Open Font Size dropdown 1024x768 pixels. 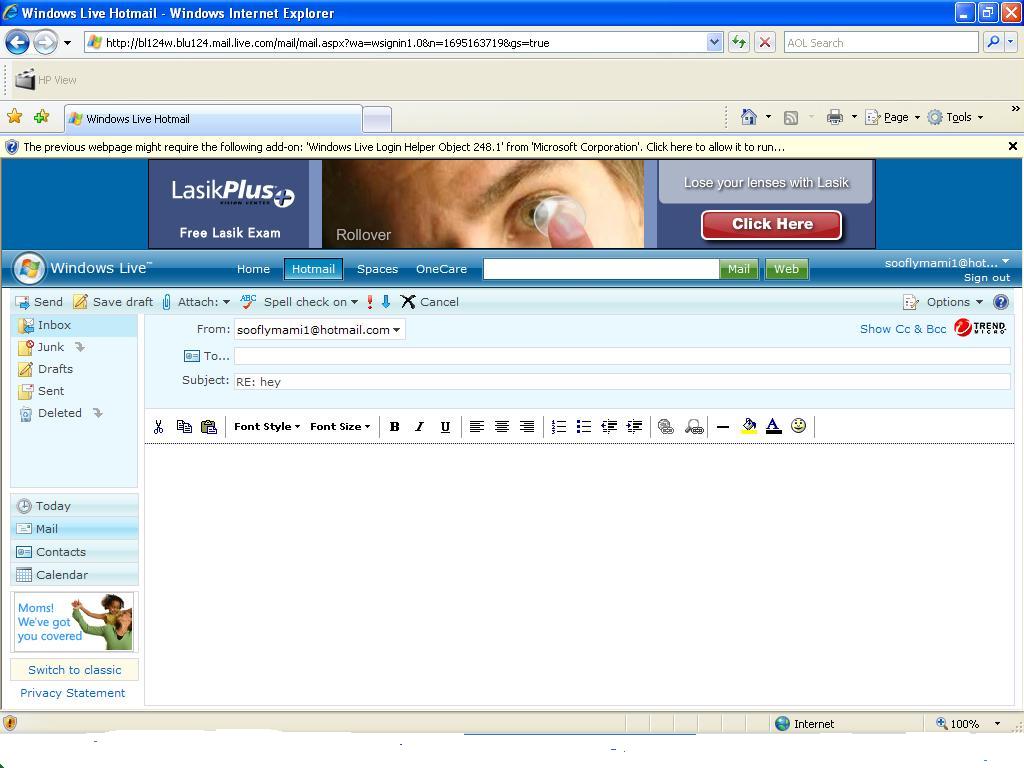[340, 426]
